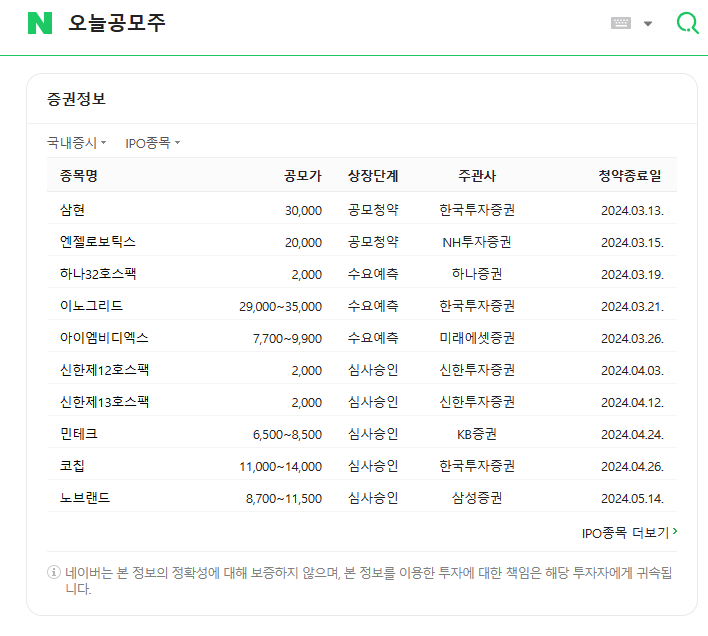Open the 삼현 stock entry
The width and height of the screenshot is (708, 636).
click(x=72, y=210)
